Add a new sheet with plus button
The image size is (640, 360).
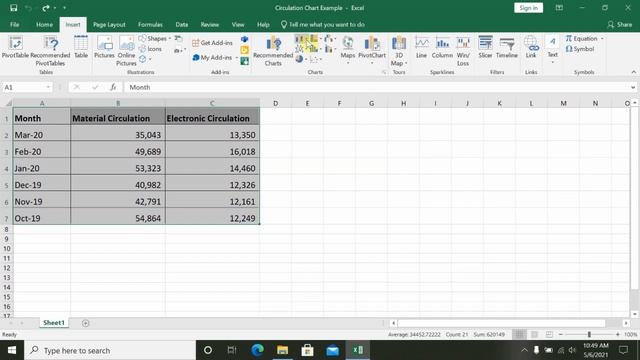click(85, 323)
